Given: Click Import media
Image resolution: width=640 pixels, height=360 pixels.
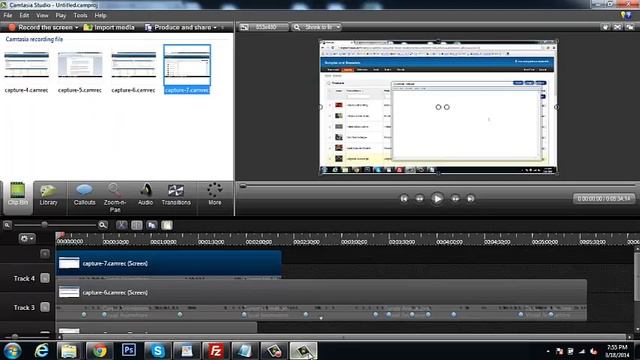Looking at the screenshot, I should (x=109, y=27).
